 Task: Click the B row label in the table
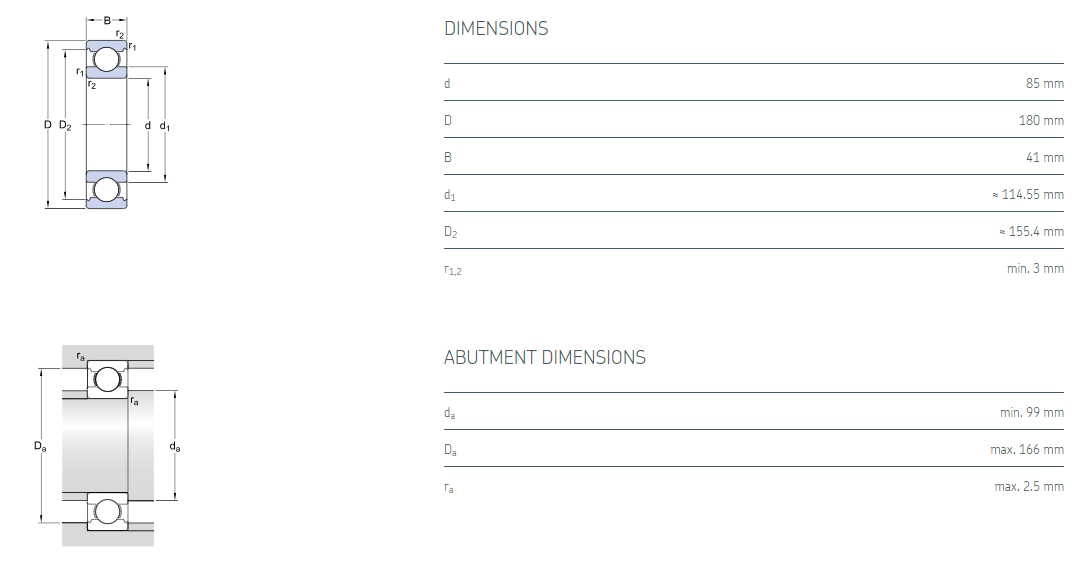(448, 157)
